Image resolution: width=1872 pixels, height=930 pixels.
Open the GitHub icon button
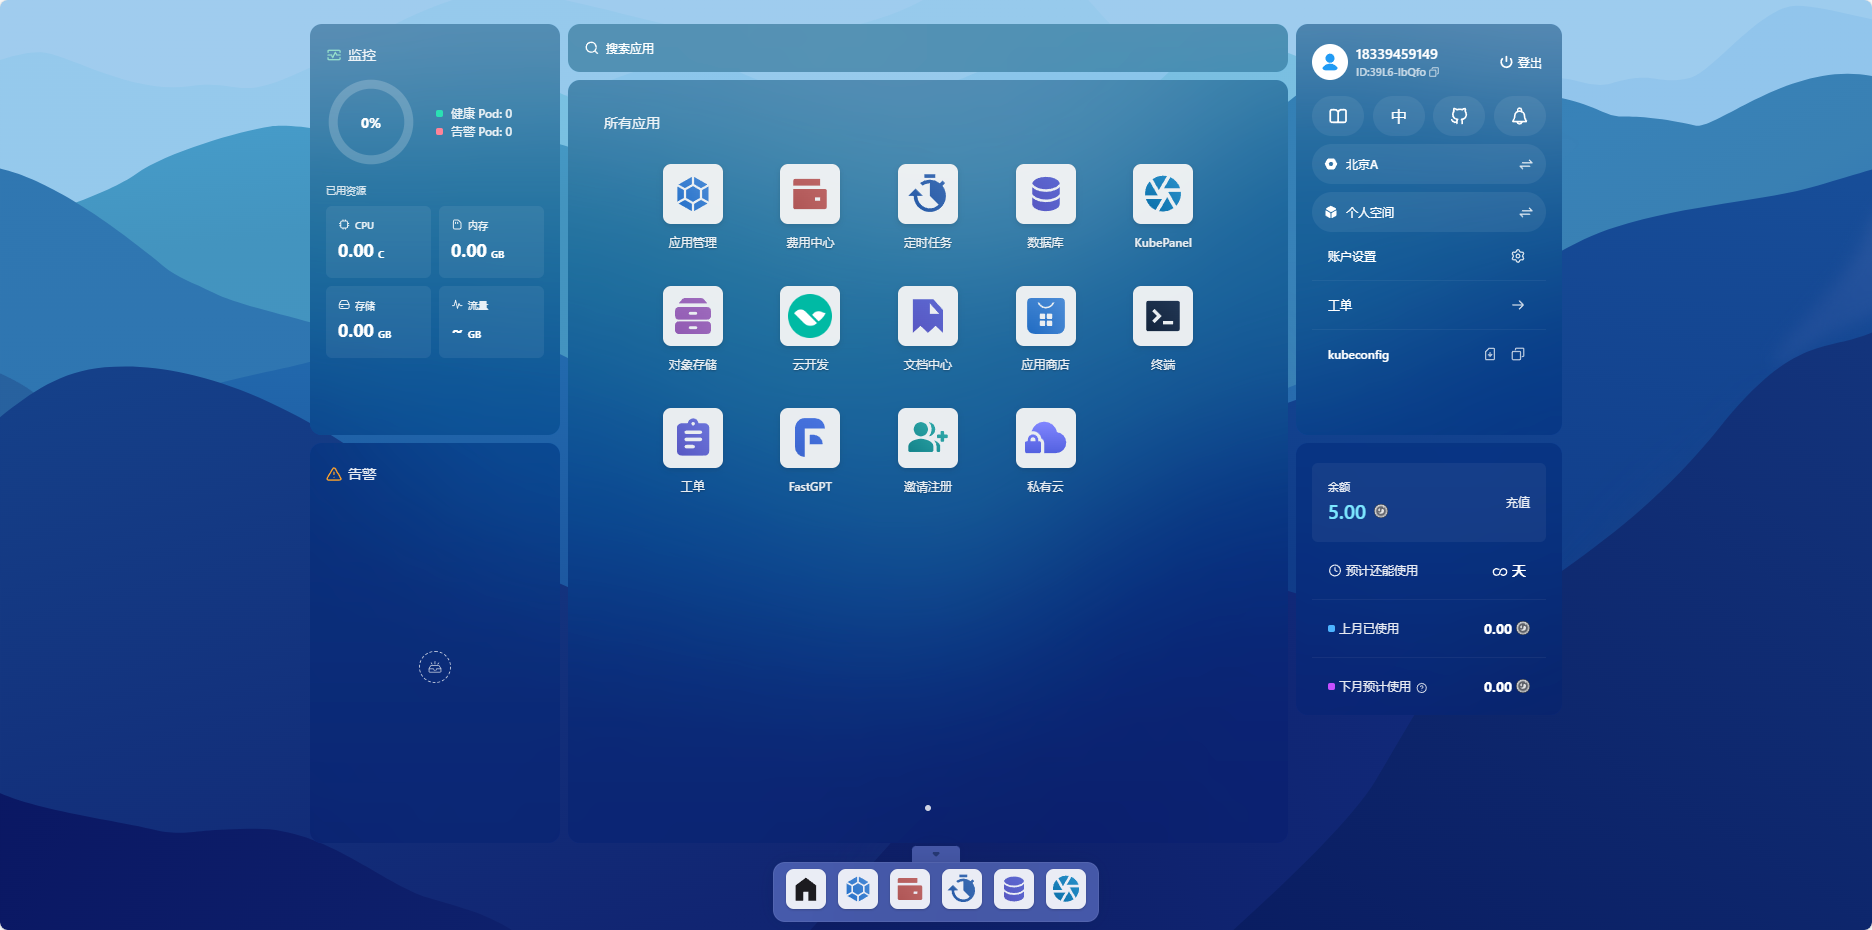pyautogui.click(x=1459, y=116)
